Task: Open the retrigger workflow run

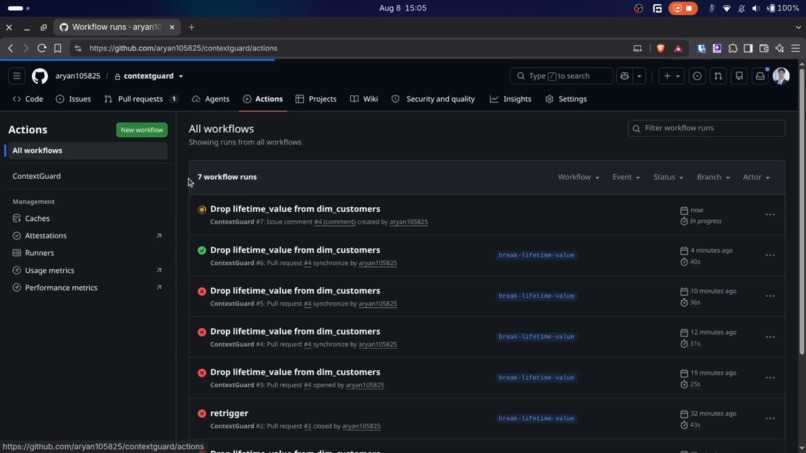Action: 229,413
